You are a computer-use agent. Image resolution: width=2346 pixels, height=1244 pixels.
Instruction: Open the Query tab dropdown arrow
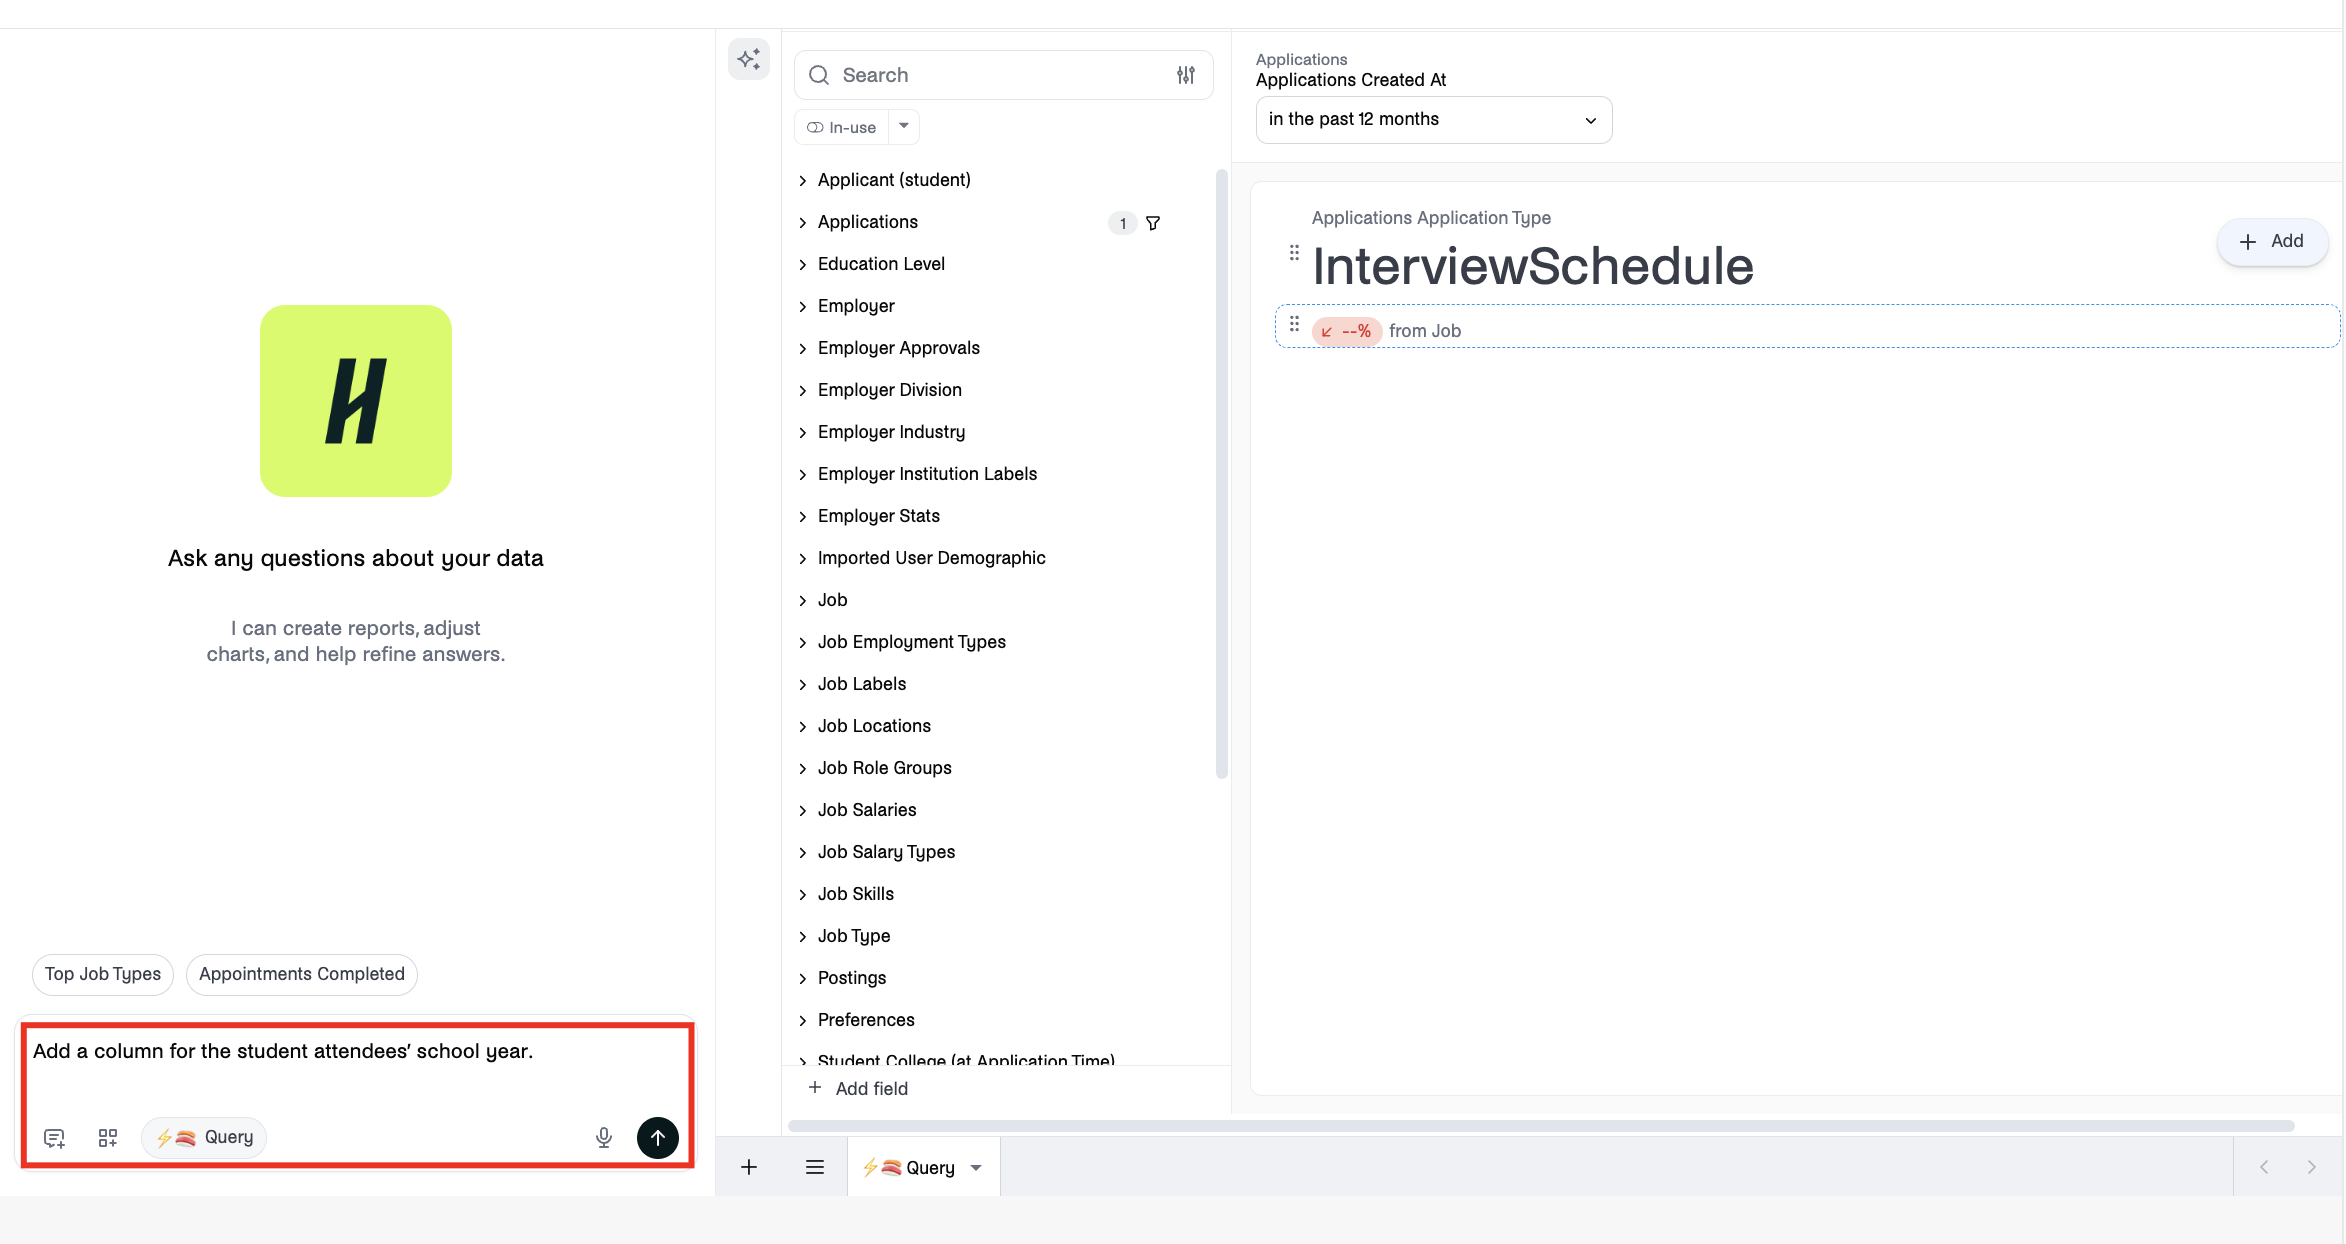coord(976,1167)
